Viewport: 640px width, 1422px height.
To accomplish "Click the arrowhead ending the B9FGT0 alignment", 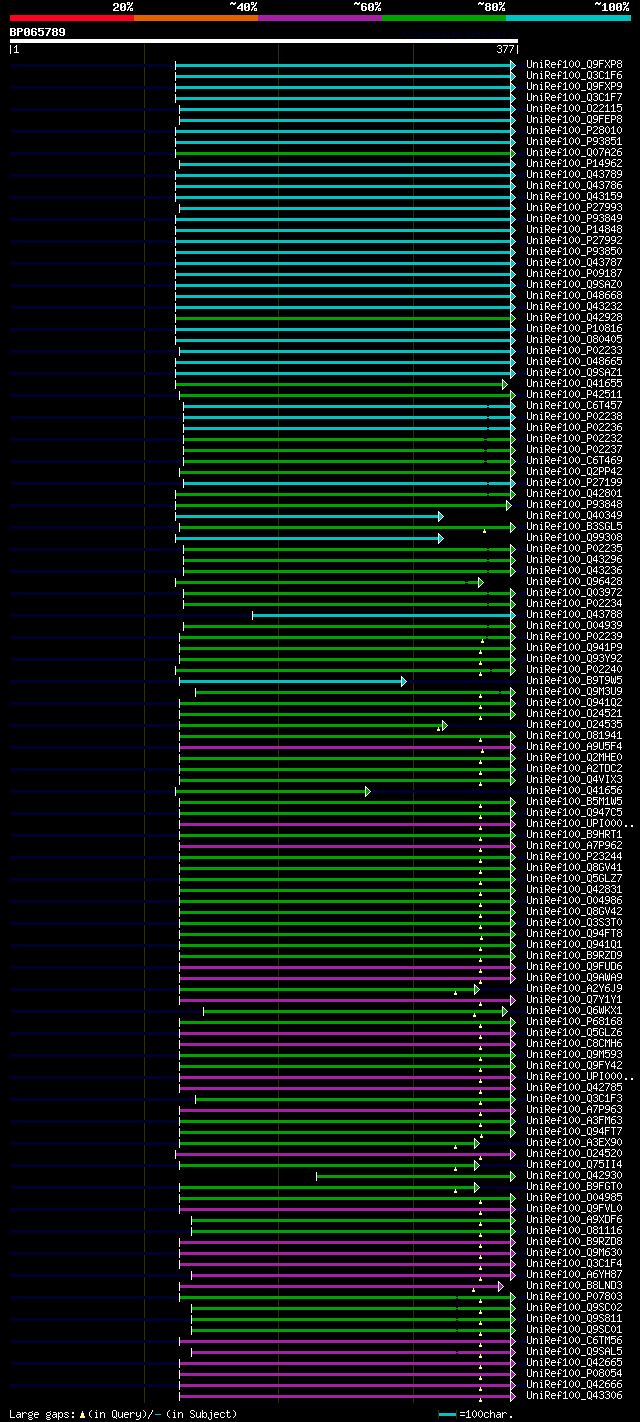I will pyautogui.click(x=477, y=1187).
